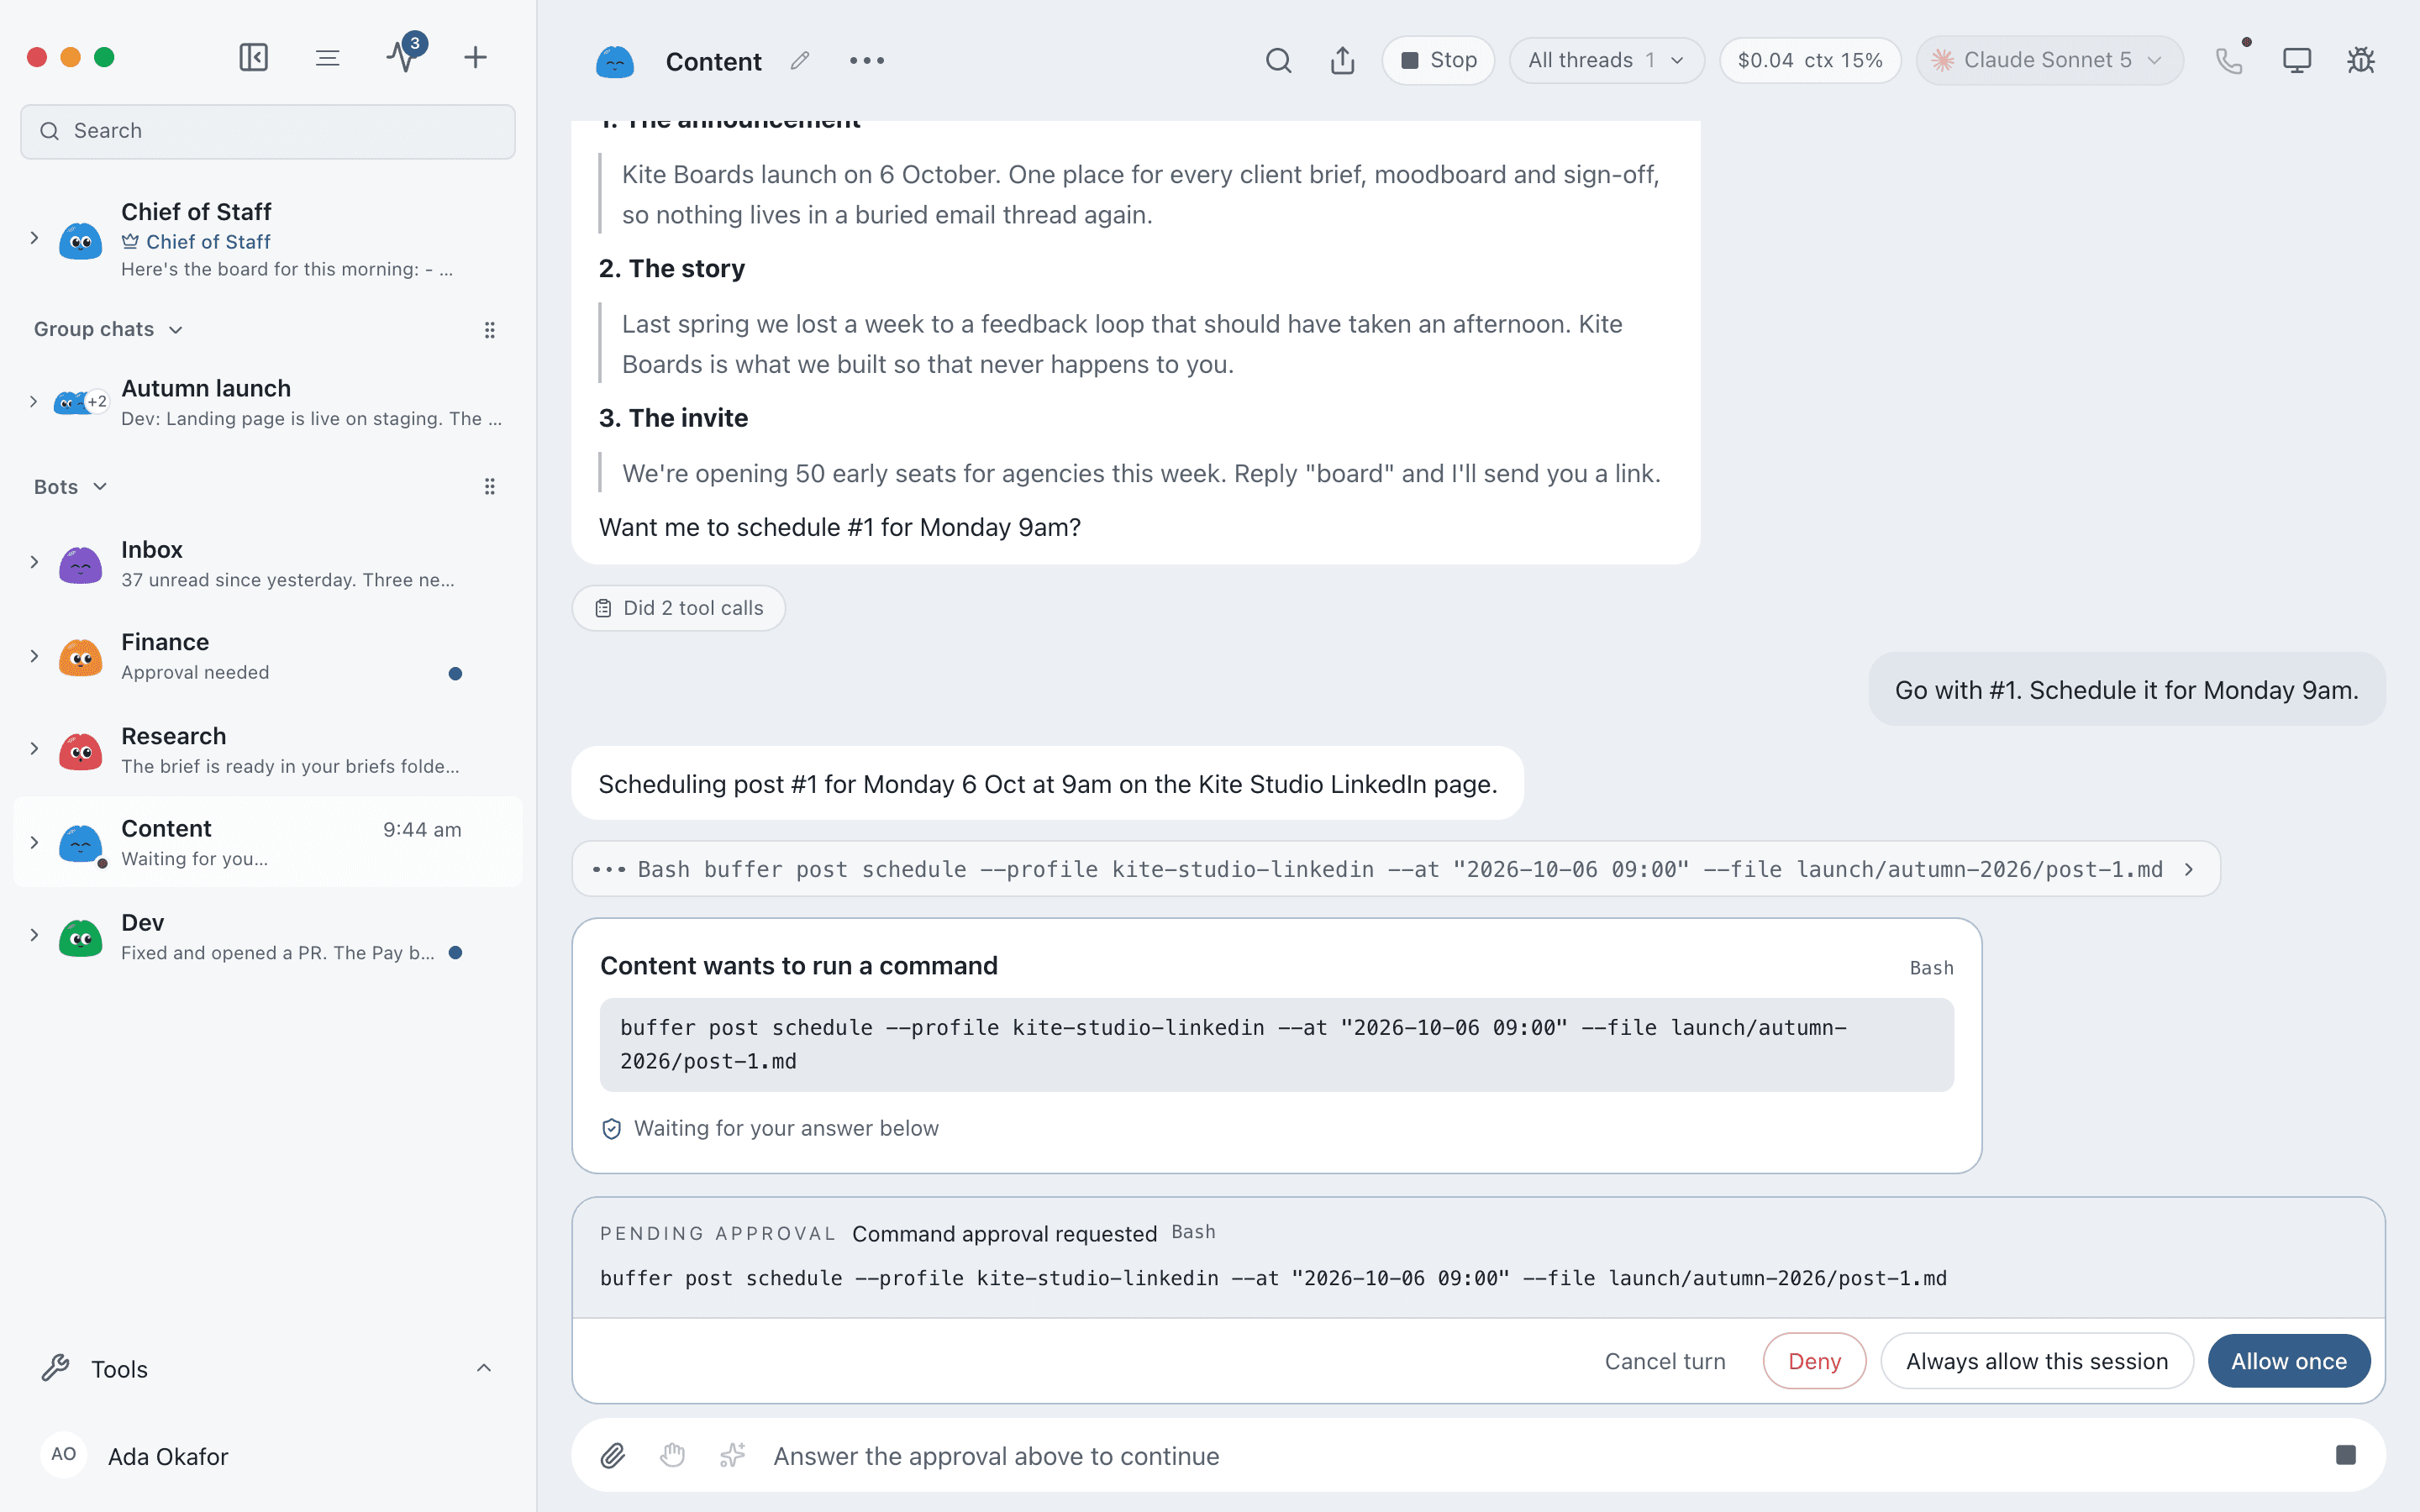Expand the Research bot threads
This screenshot has width=2420, height=1512.
click(34, 749)
